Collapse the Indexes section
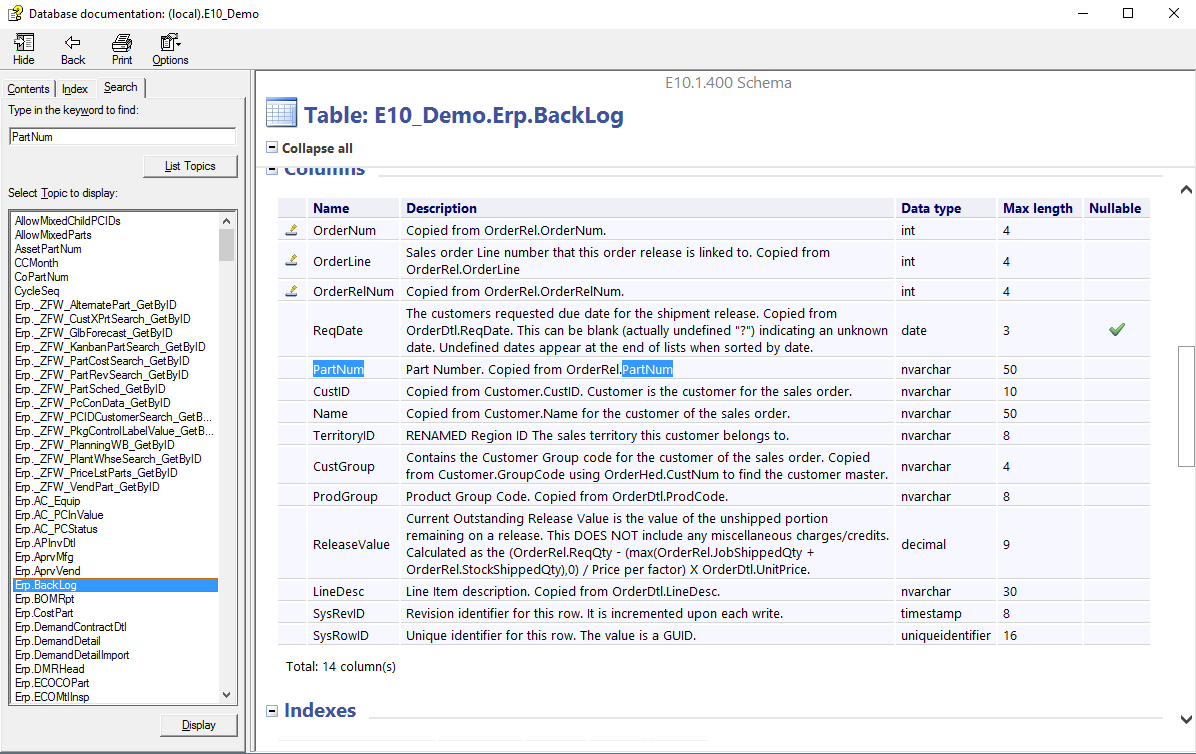 pos(272,711)
